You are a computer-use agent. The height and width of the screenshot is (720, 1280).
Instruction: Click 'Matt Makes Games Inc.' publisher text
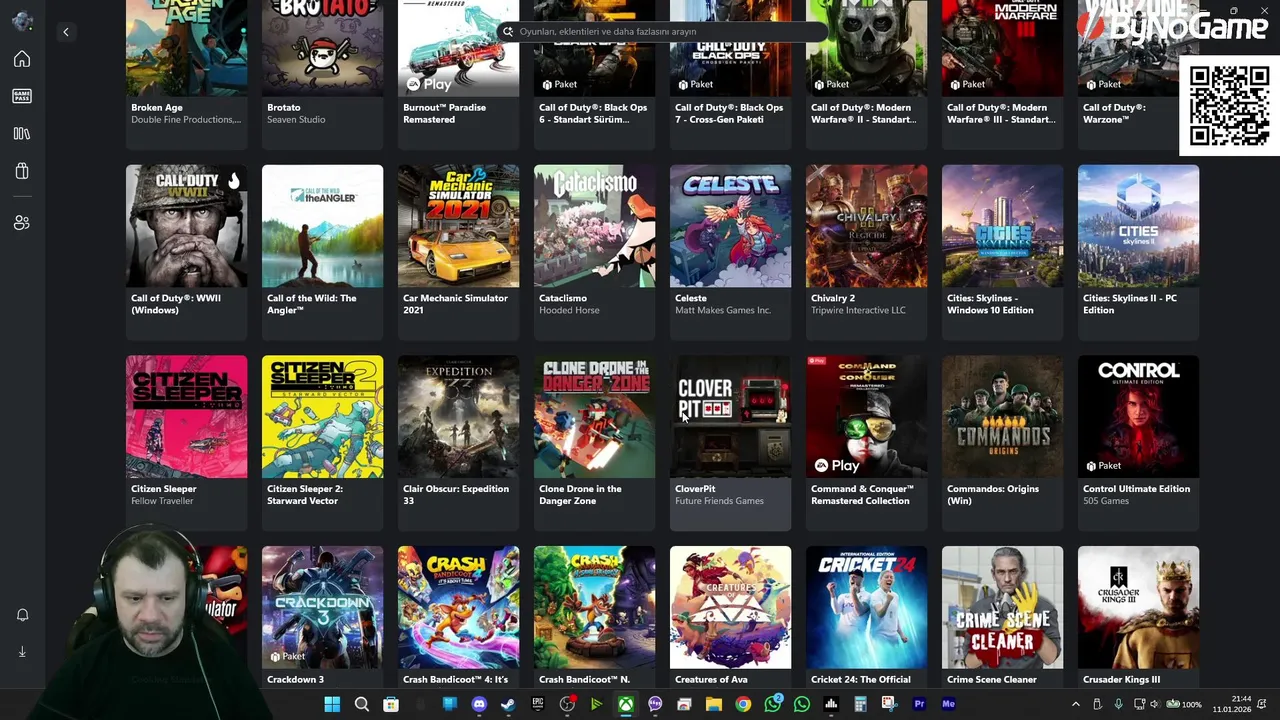723,310
